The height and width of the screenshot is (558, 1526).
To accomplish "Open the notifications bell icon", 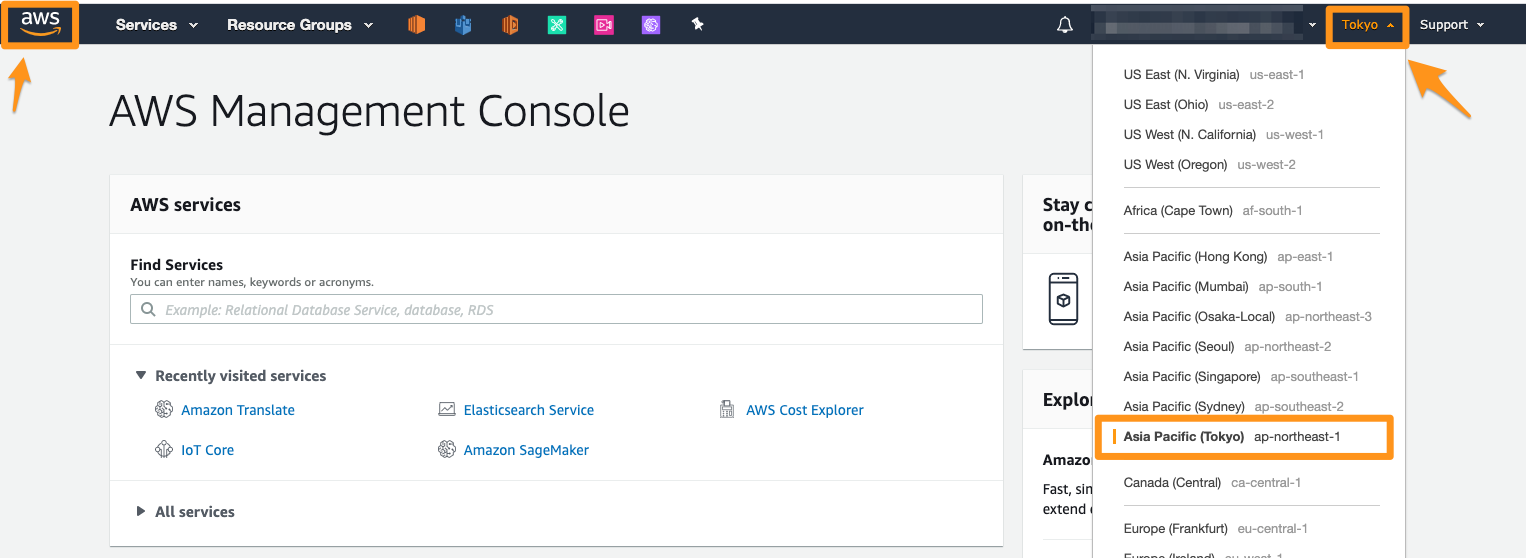I will pos(1065,25).
